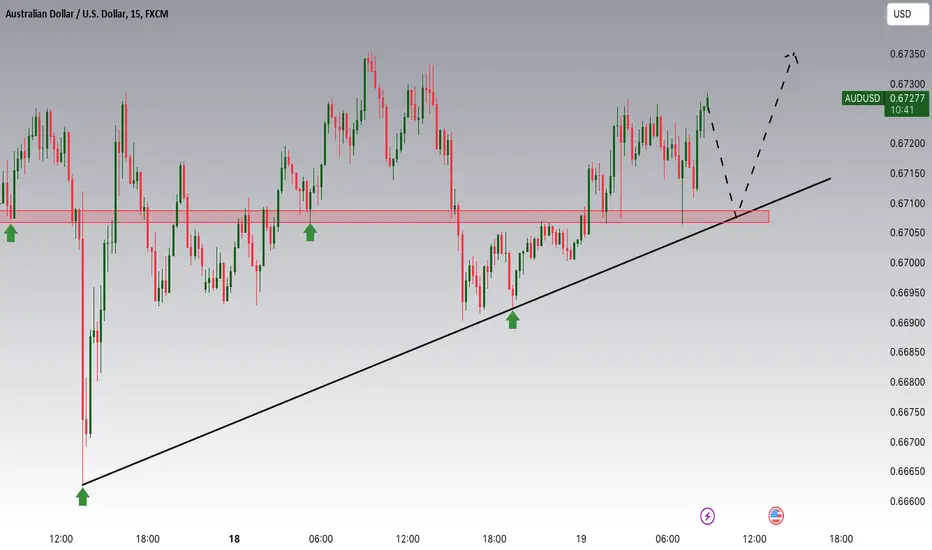932x550 pixels.
Task: Click the 0.66600 price axis label
Action: click(x=907, y=501)
